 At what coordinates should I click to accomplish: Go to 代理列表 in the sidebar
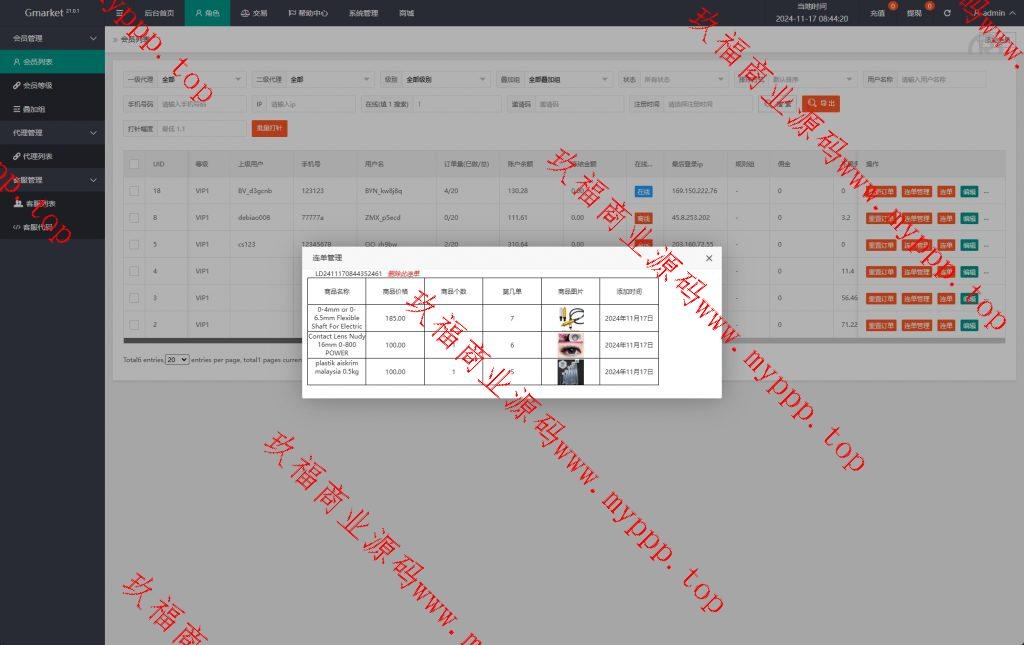[x=38, y=156]
